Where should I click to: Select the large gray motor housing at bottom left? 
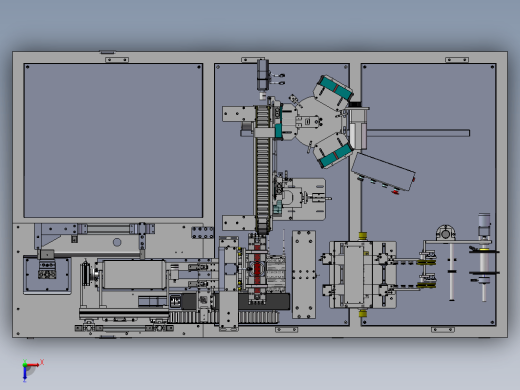pyautogui.click(x=134, y=275)
